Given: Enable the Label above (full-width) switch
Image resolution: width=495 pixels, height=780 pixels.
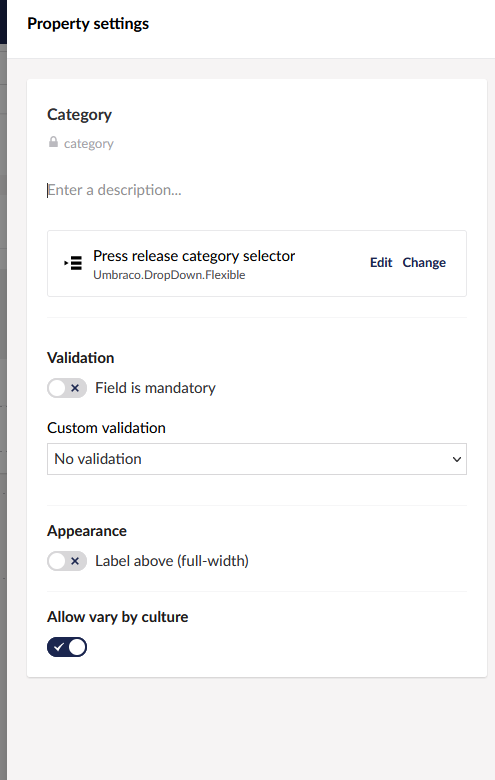Looking at the screenshot, I should pos(67,561).
